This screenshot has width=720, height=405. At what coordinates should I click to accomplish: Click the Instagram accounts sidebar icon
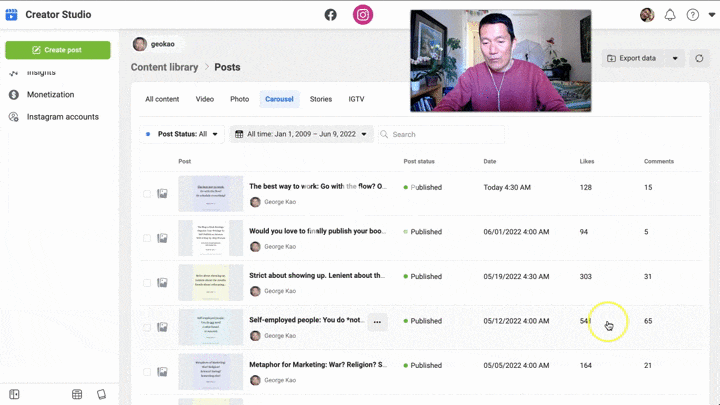point(14,117)
